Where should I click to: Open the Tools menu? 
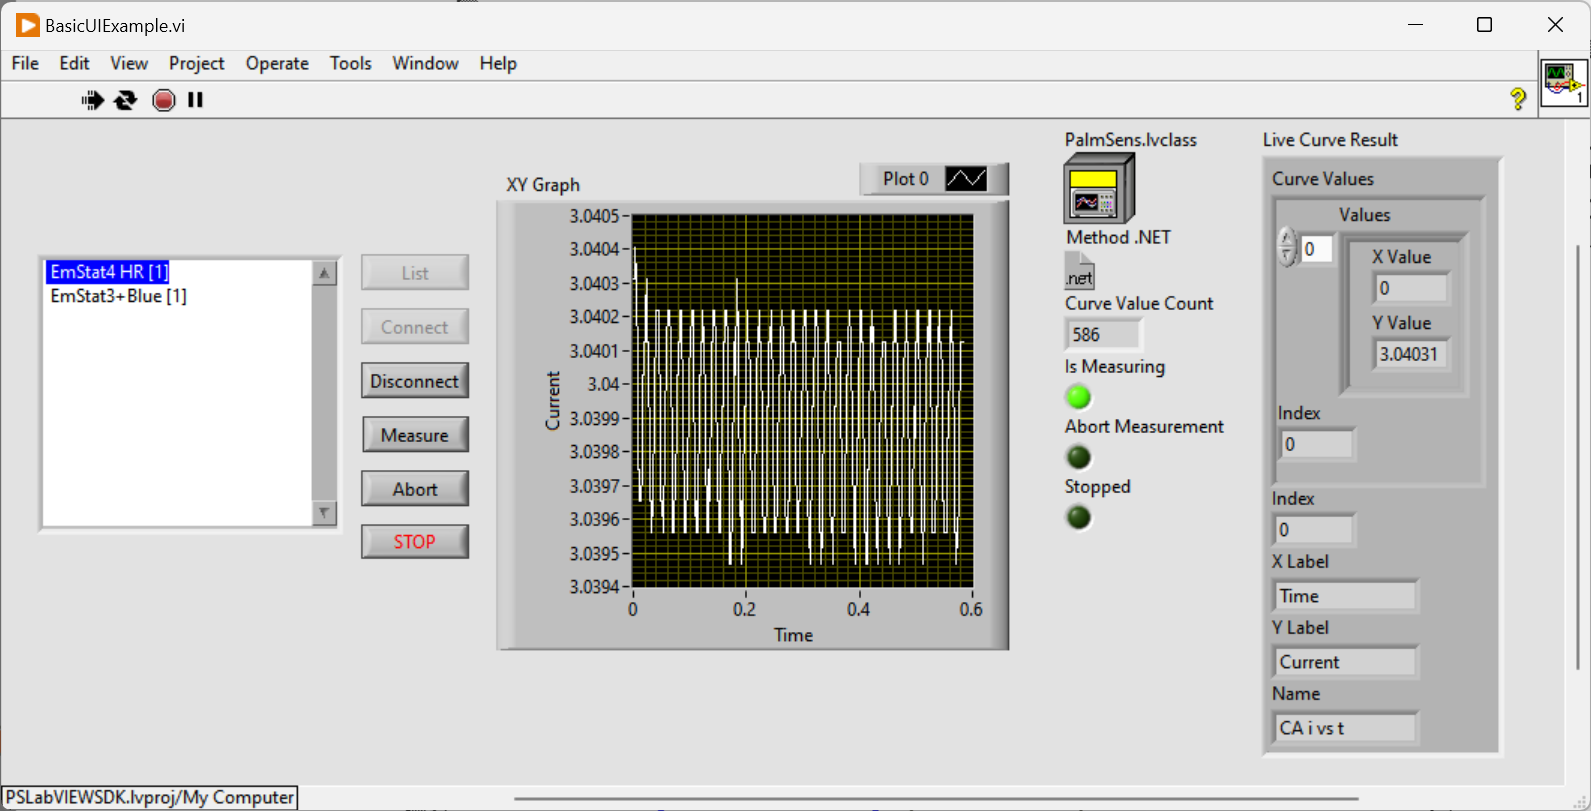click(350, 63)
